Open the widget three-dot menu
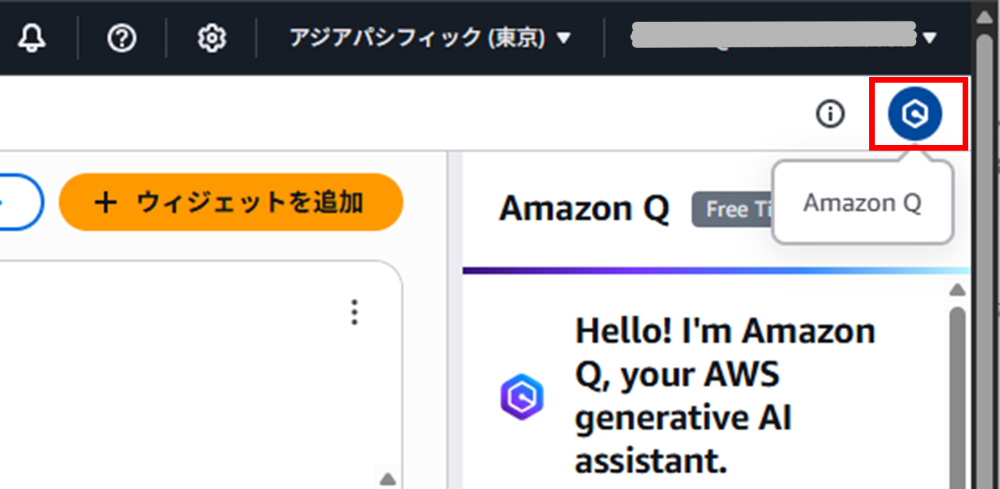This screenshot has width=1000, height=489. [355, 312]
